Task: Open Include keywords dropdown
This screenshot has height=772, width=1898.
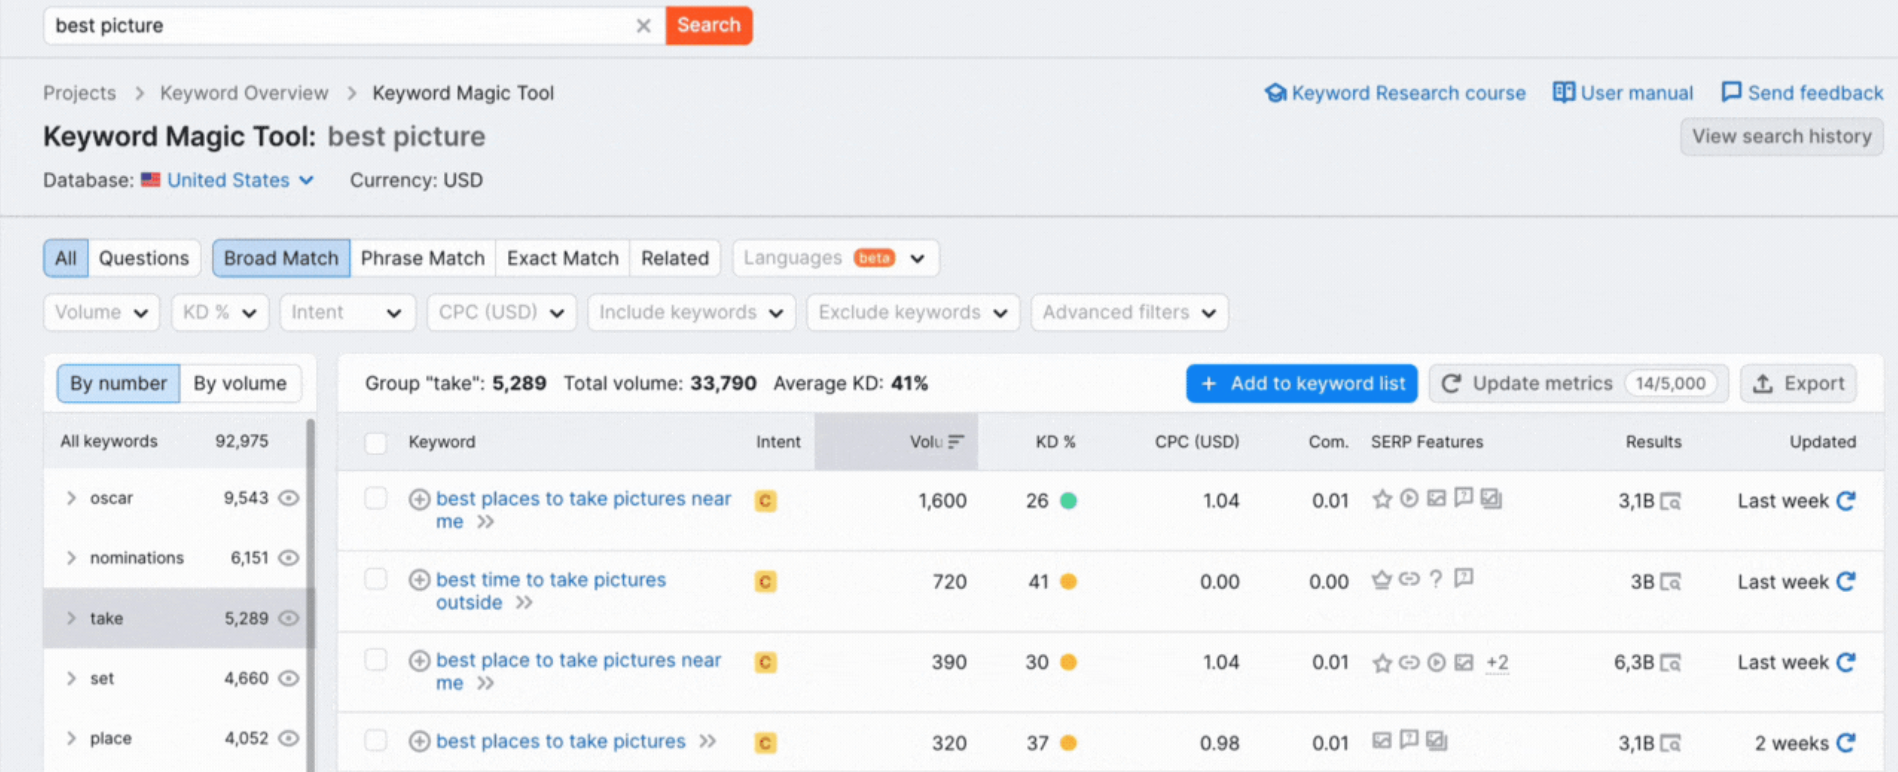Action: coord(691,312)
